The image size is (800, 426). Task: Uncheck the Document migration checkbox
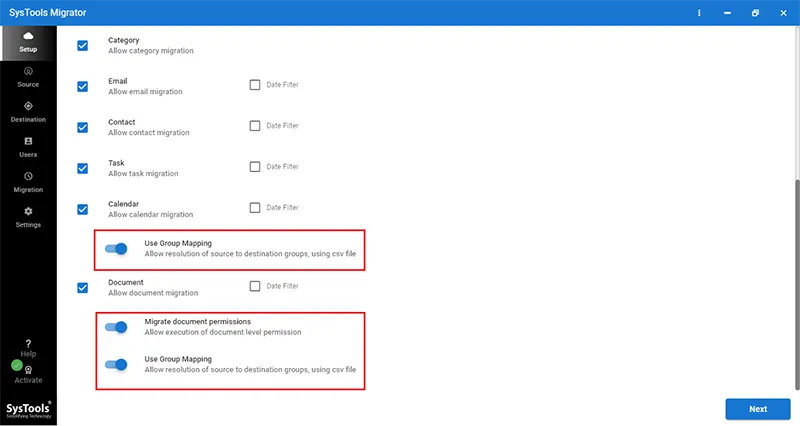[x=82, y=288]
